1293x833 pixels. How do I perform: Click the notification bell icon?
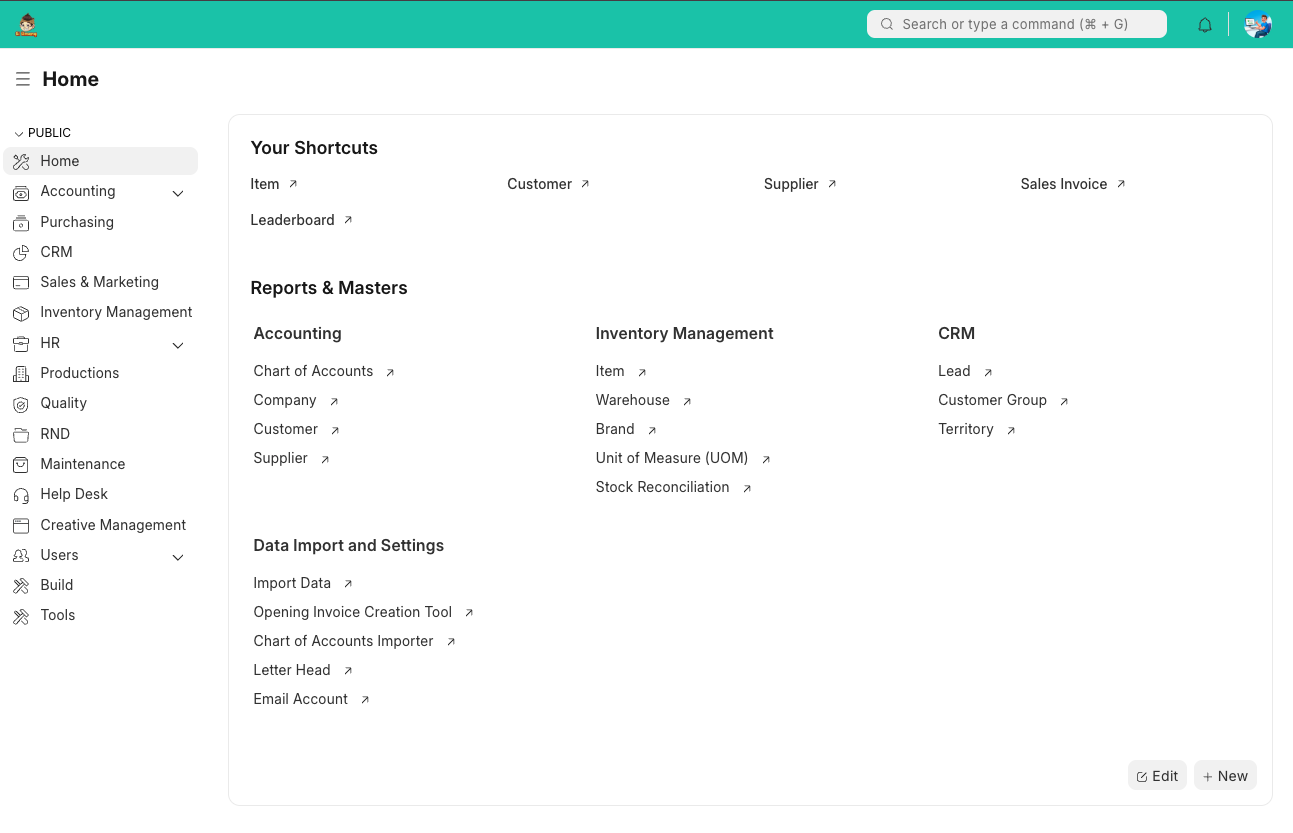(1204, 24)
